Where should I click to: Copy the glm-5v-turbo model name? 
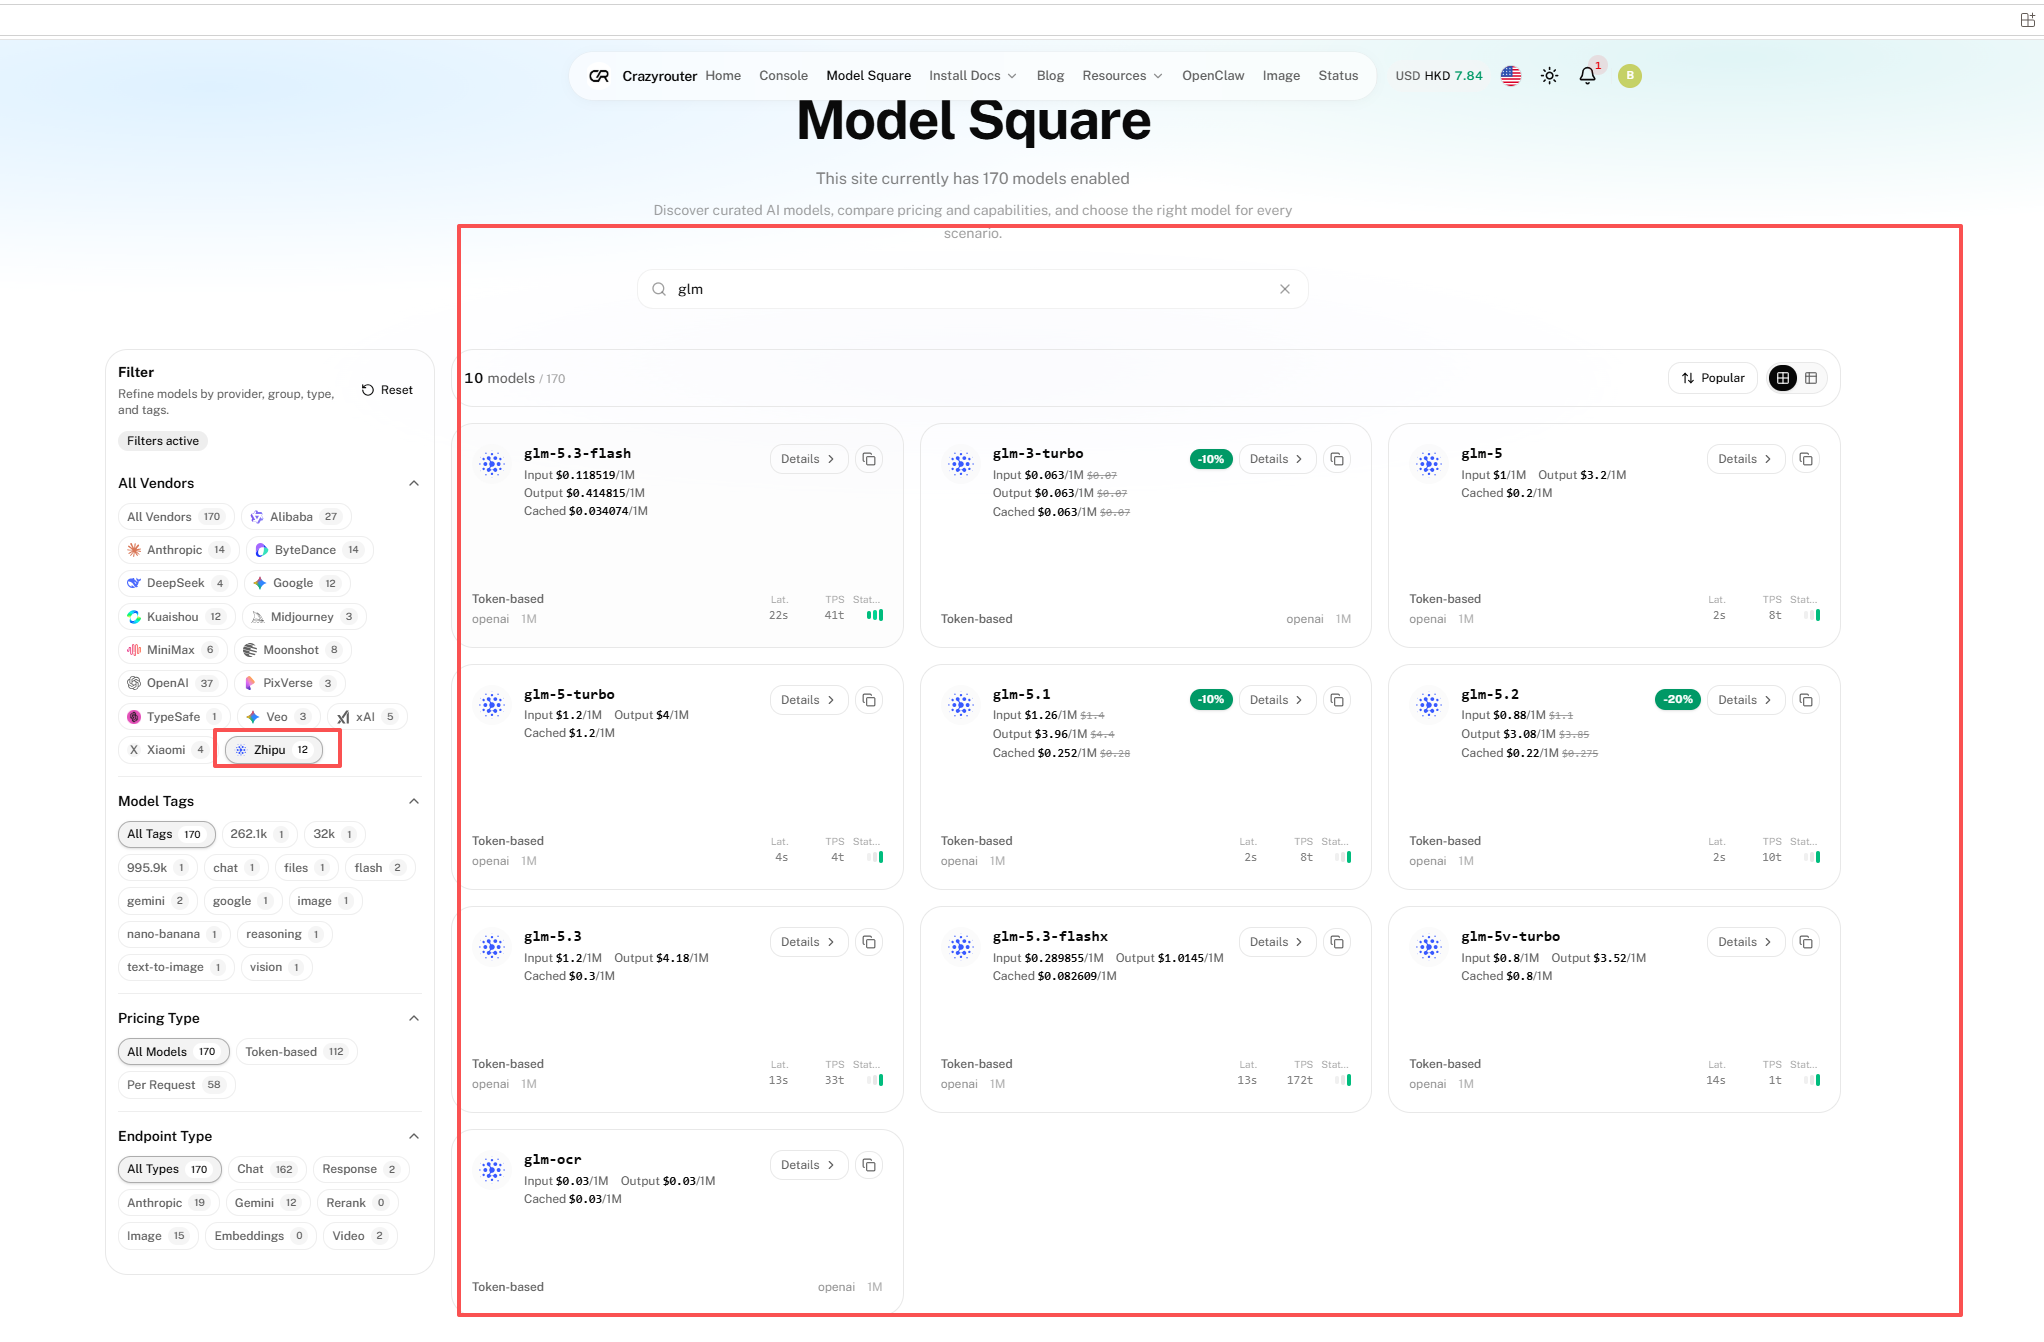[1806, 942]
